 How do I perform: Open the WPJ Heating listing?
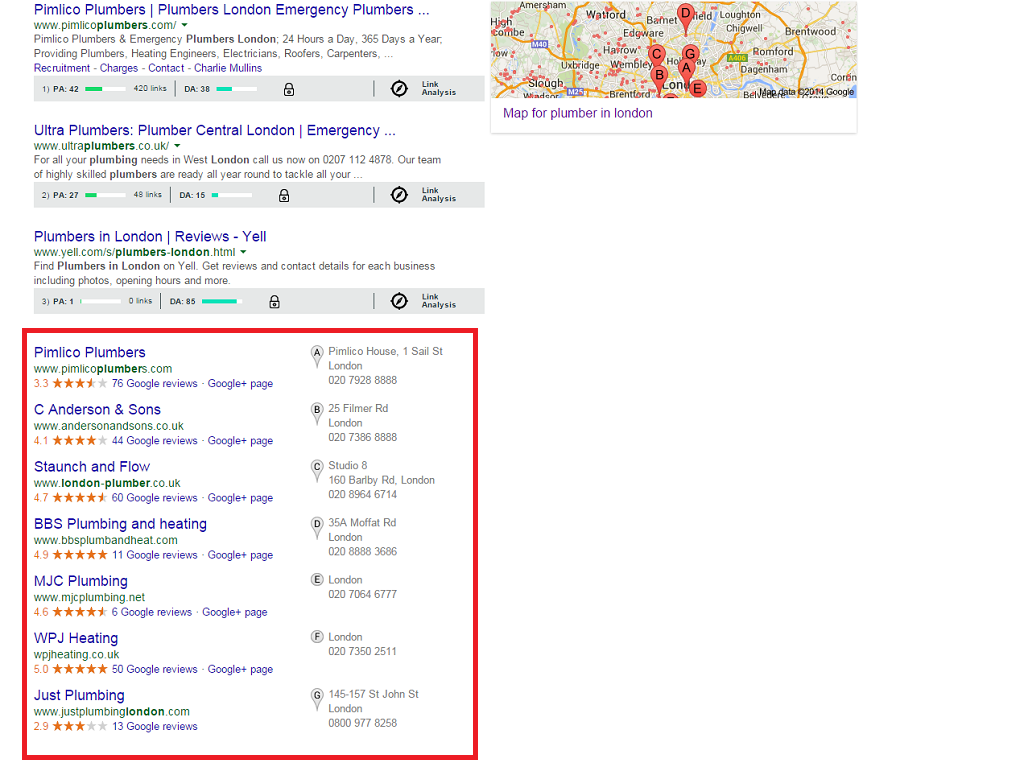(x=76, y=638)
